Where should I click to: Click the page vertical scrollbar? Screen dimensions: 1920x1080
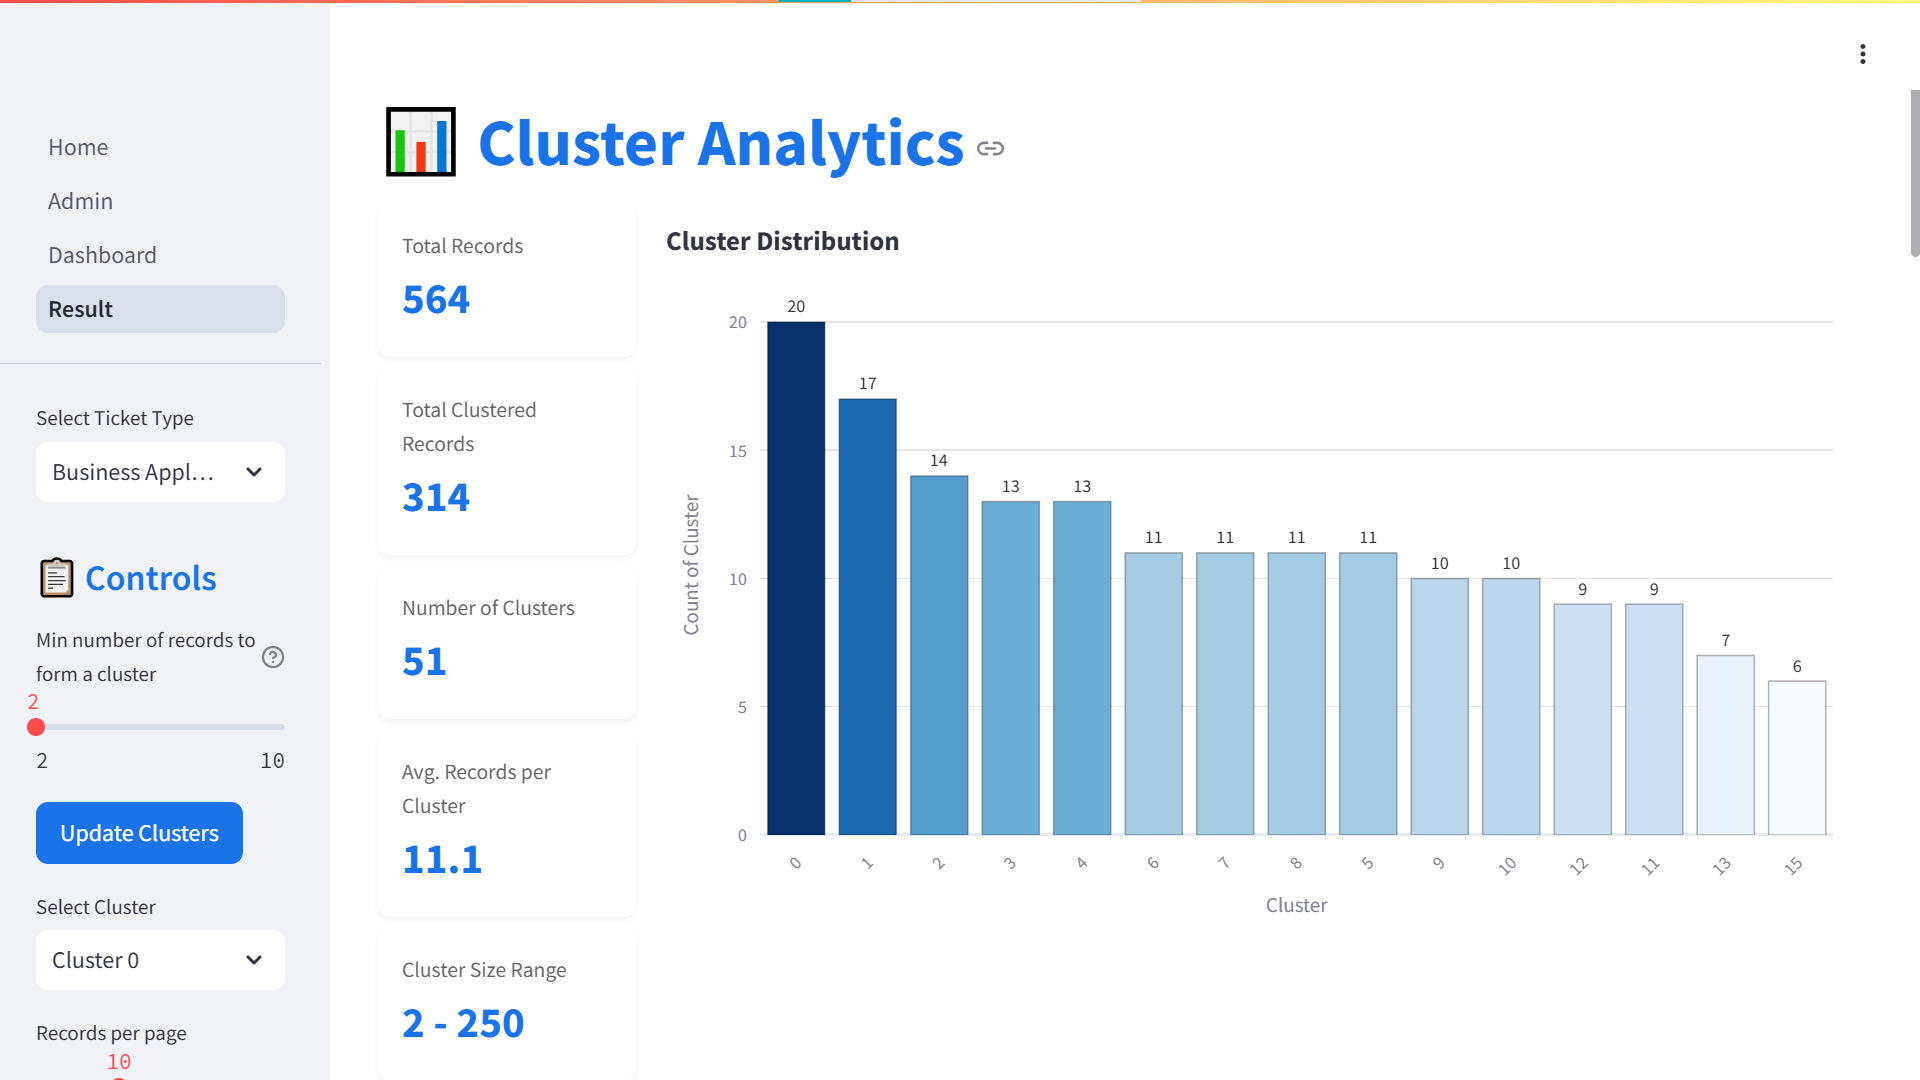coord(1914,172)
